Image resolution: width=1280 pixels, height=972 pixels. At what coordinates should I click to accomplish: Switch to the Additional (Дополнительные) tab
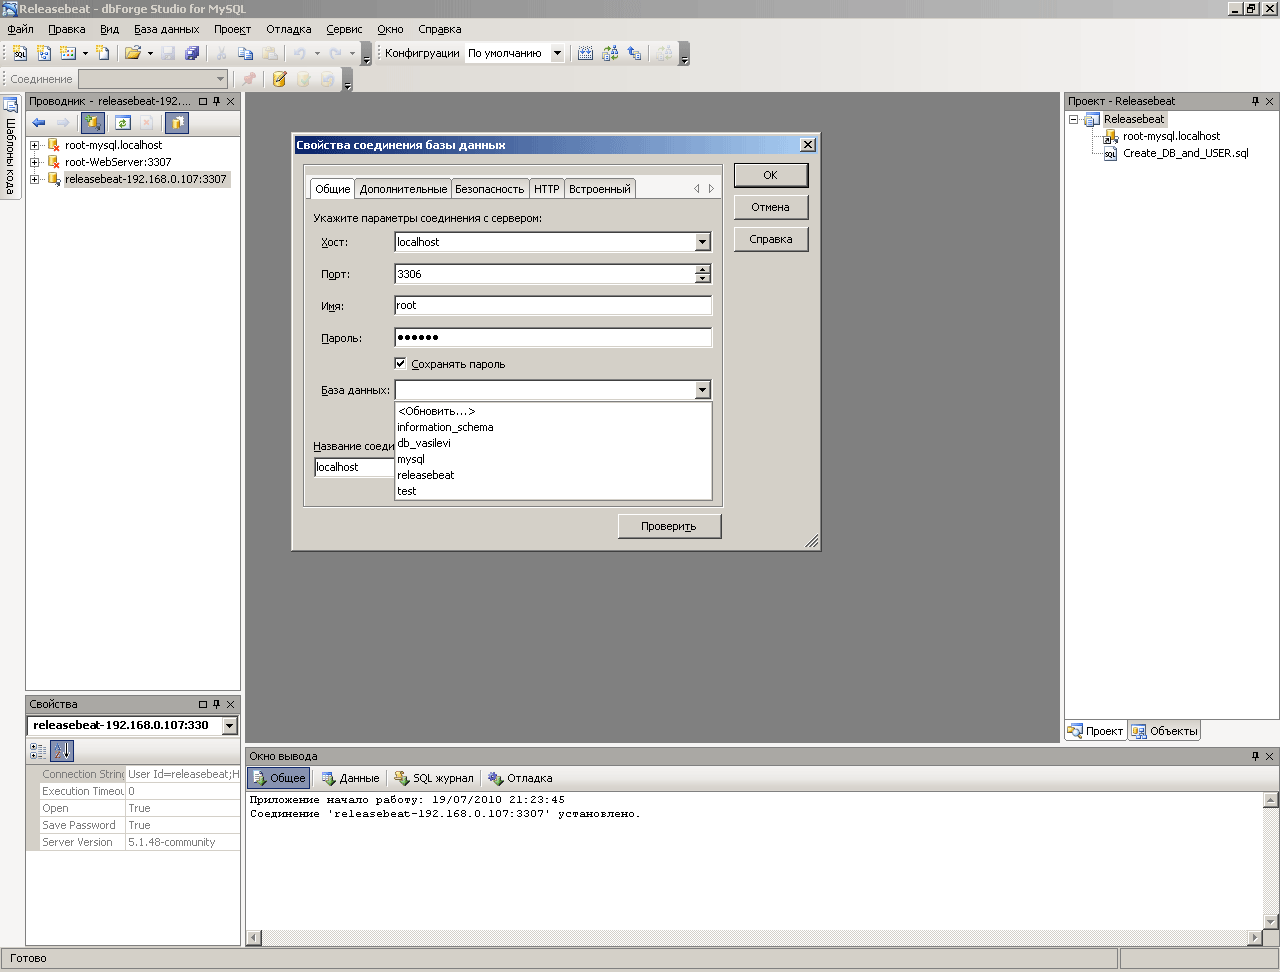[403, 189]
